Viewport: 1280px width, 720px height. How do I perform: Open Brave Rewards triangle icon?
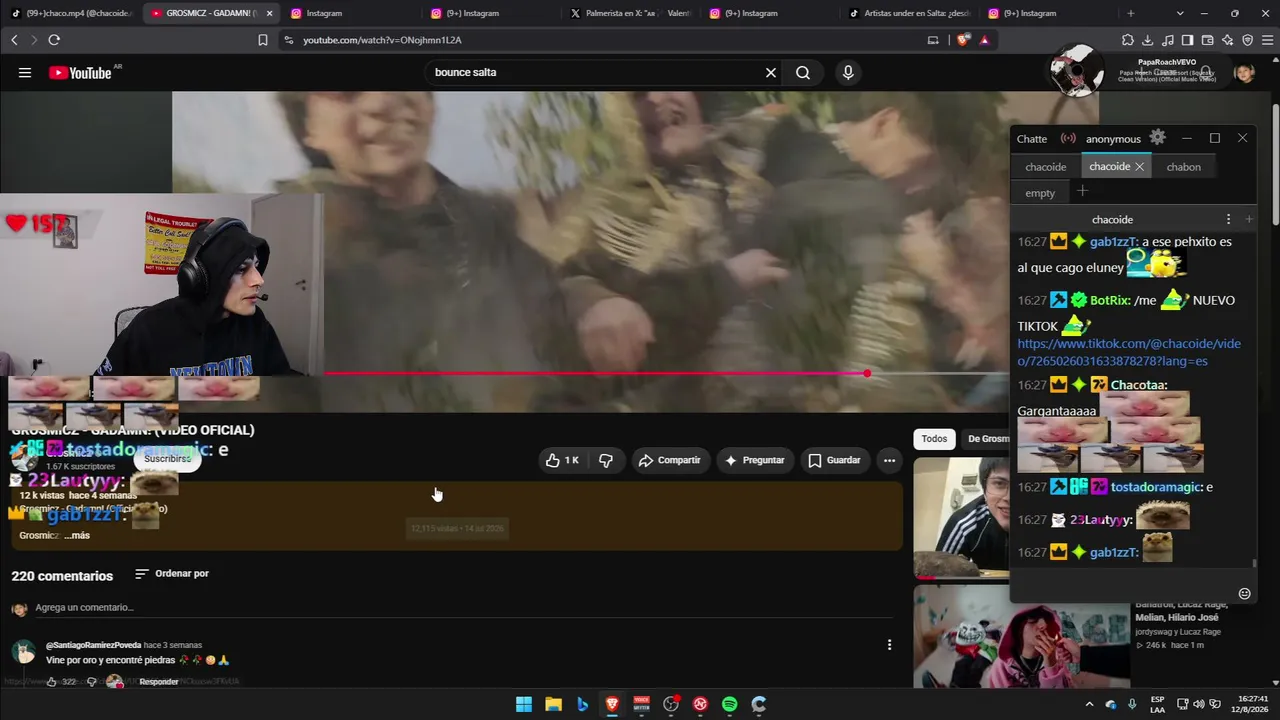(x=985, y=40)
